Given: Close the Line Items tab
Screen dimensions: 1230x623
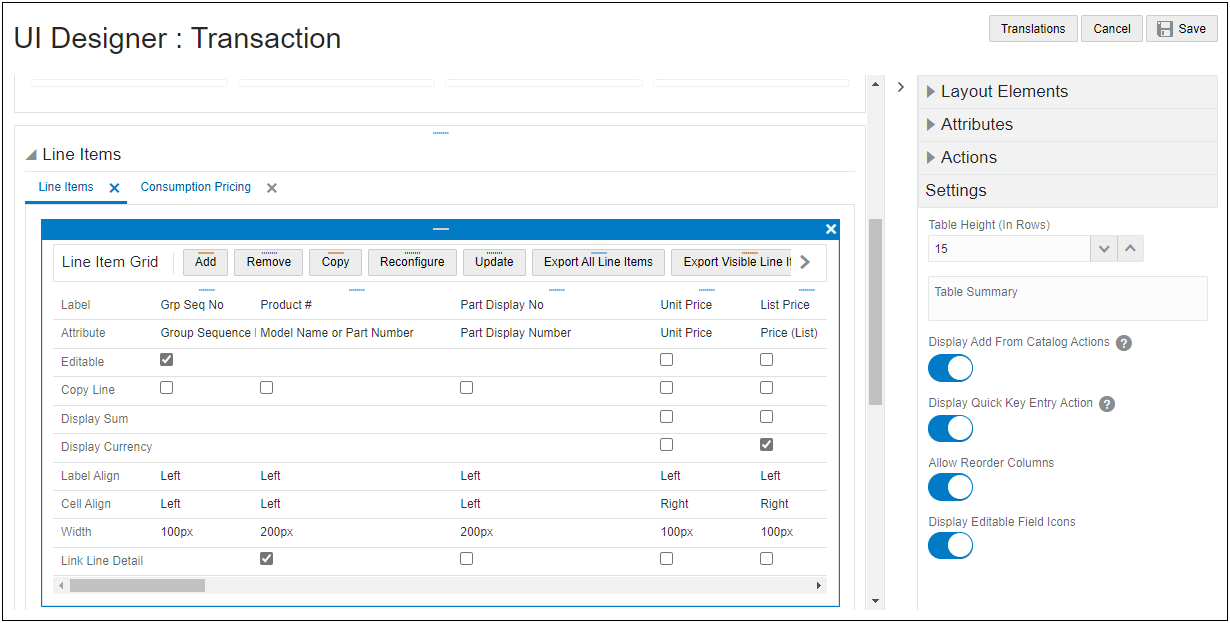Looking at the screenshot, I should click(113, 187).
